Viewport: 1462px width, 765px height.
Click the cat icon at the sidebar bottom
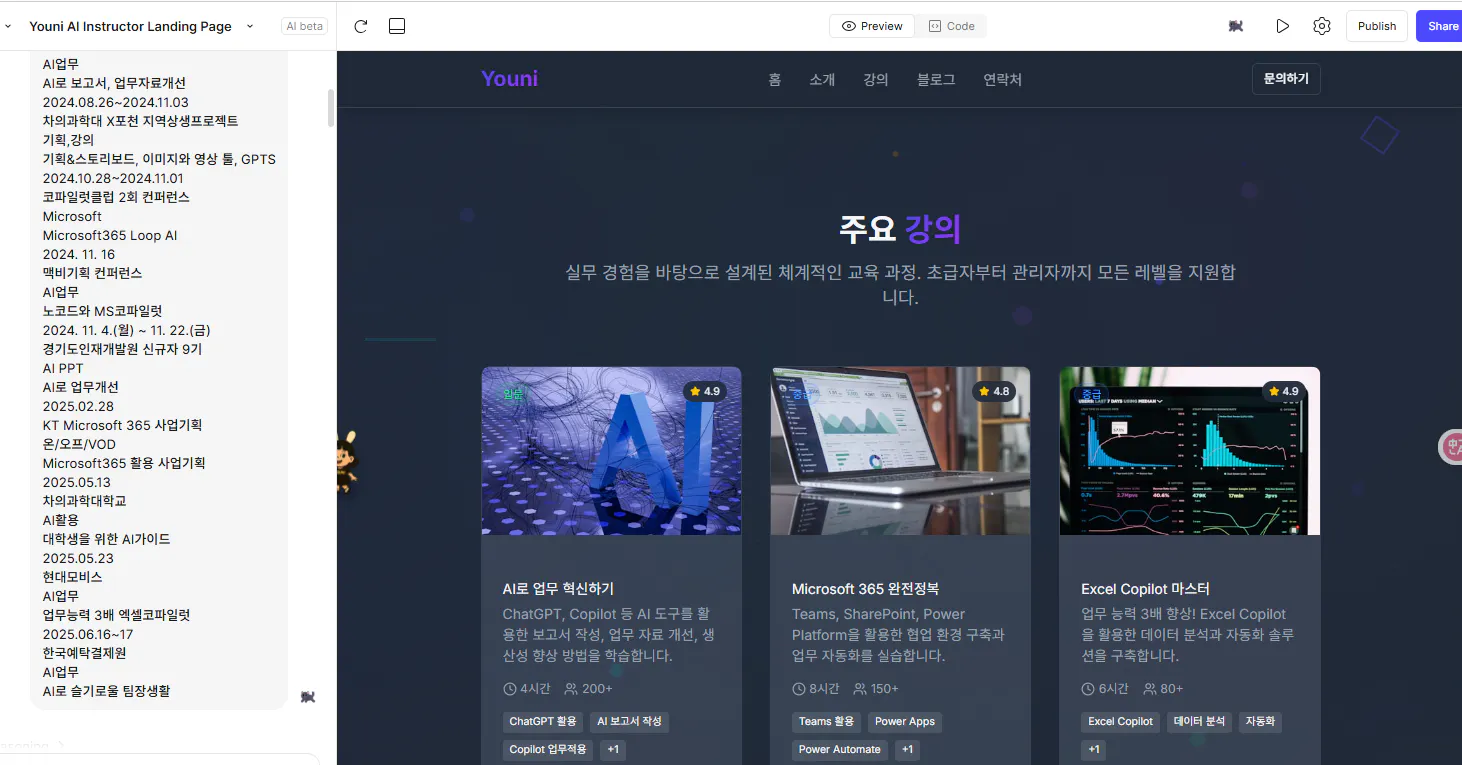pos(308,697)
